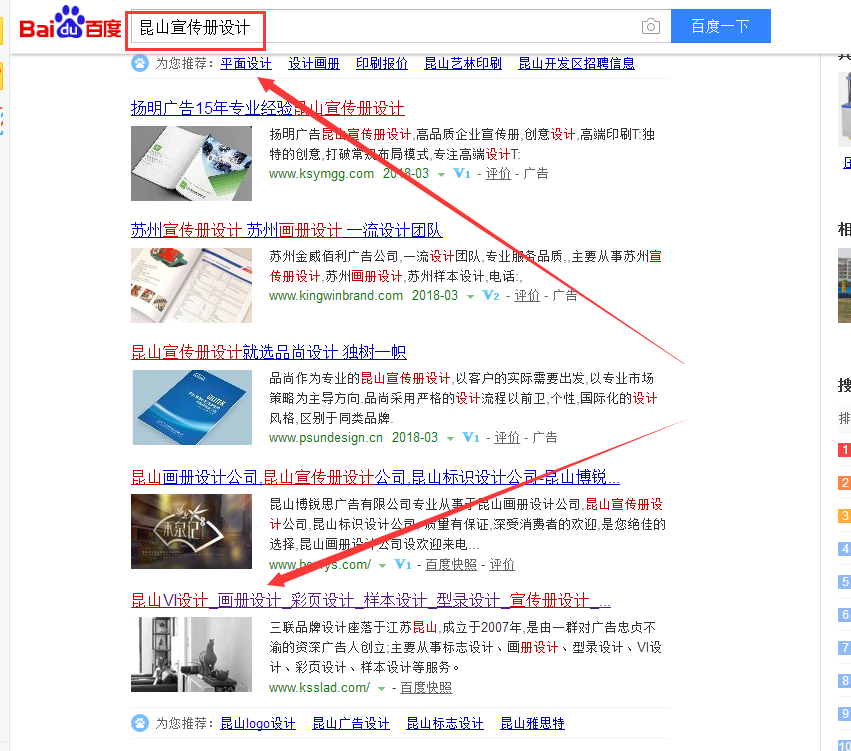Click V1 badge on ksymgg.com result
851x751 pixels.
click(462, 174)
